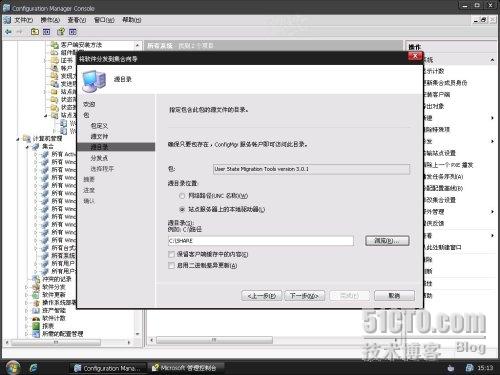Toggle the Show/Hide Action Pane toolbar icon
Image resolution: width=500 pixels, height=375 pixels.
tap(73, 32)
